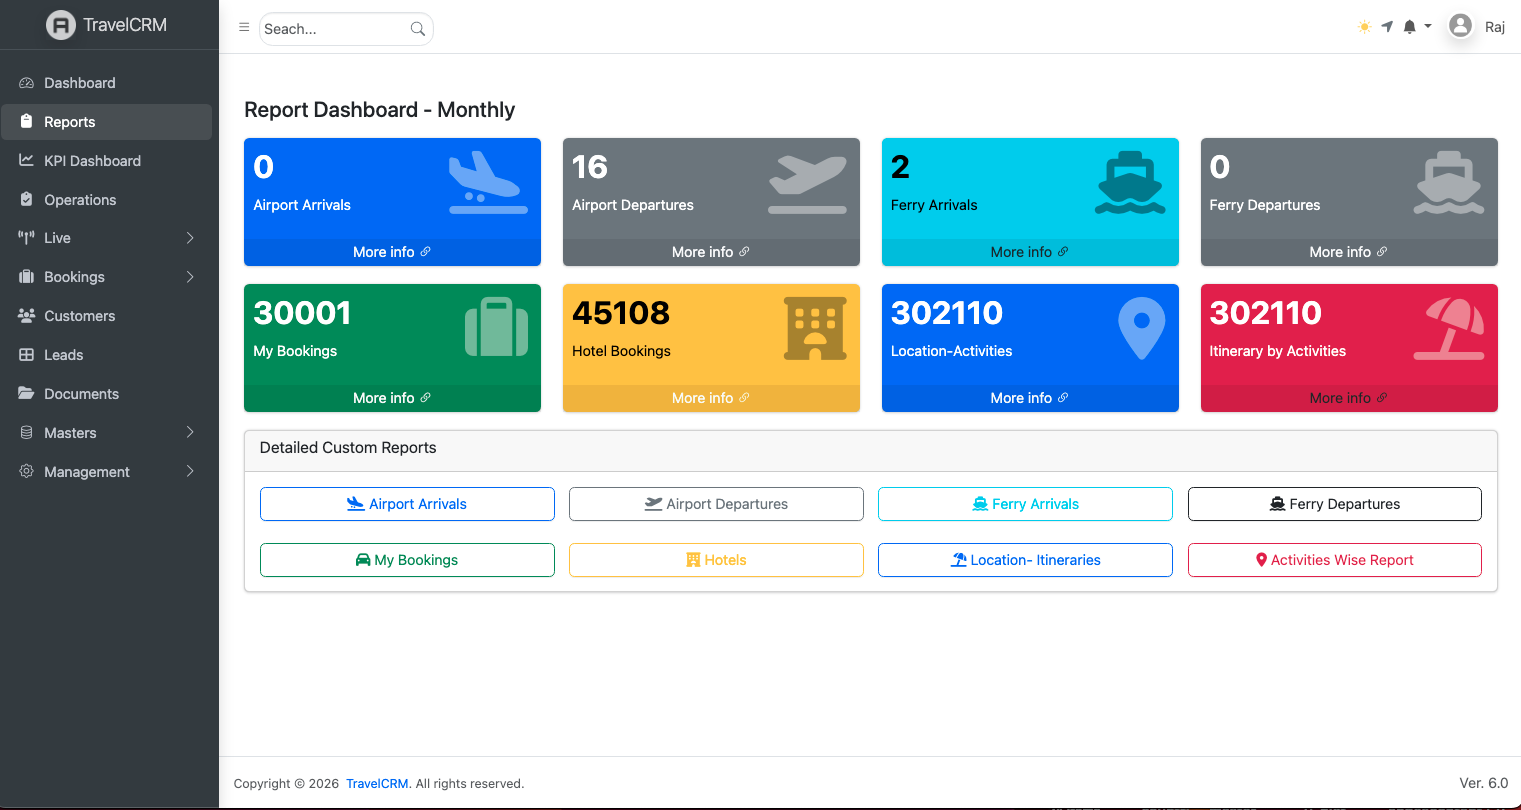Open the notifications bell dropdown
The width and height of the screenshot is (1521, 810).
click(1416, 27)
